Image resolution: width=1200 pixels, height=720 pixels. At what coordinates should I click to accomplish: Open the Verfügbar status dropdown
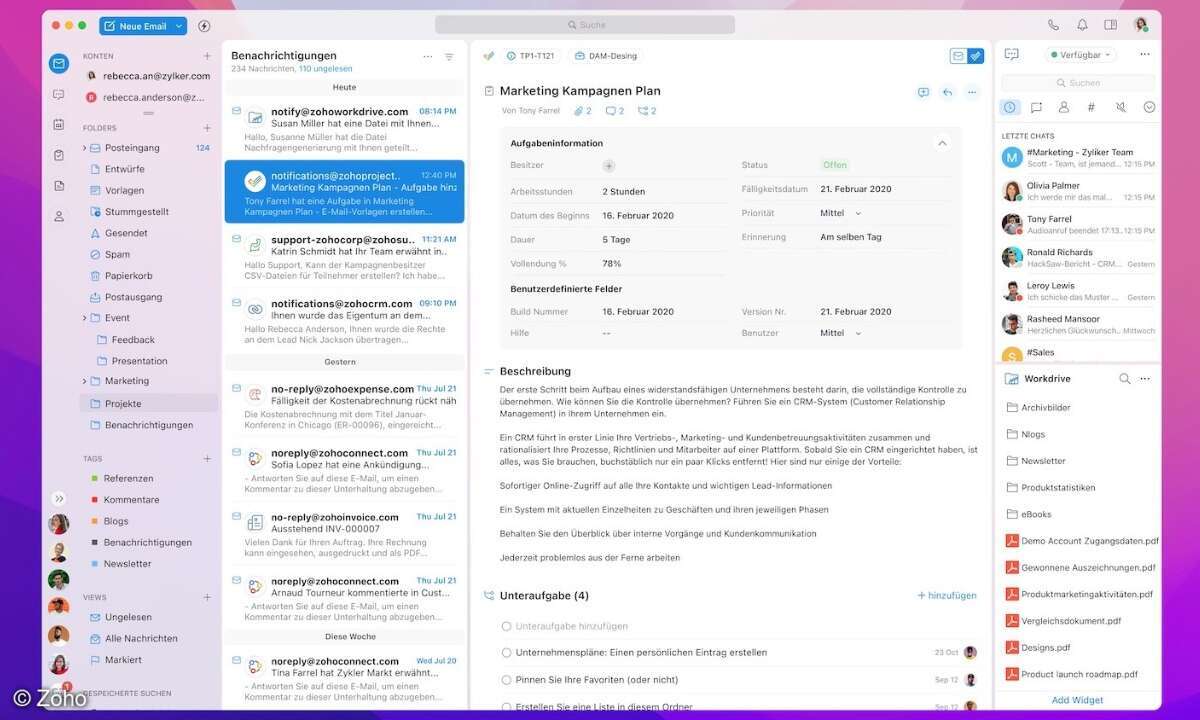(x=1080, y=55)
